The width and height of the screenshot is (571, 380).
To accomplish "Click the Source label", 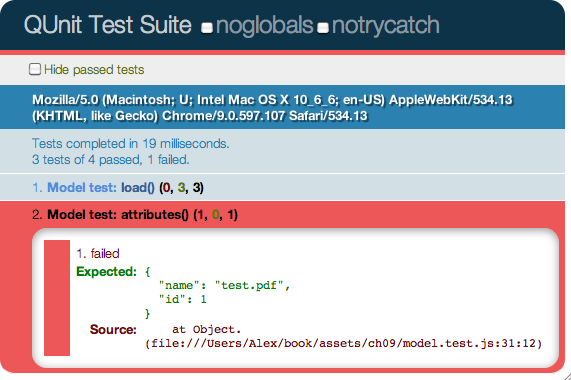I will (x=113, y=329).
